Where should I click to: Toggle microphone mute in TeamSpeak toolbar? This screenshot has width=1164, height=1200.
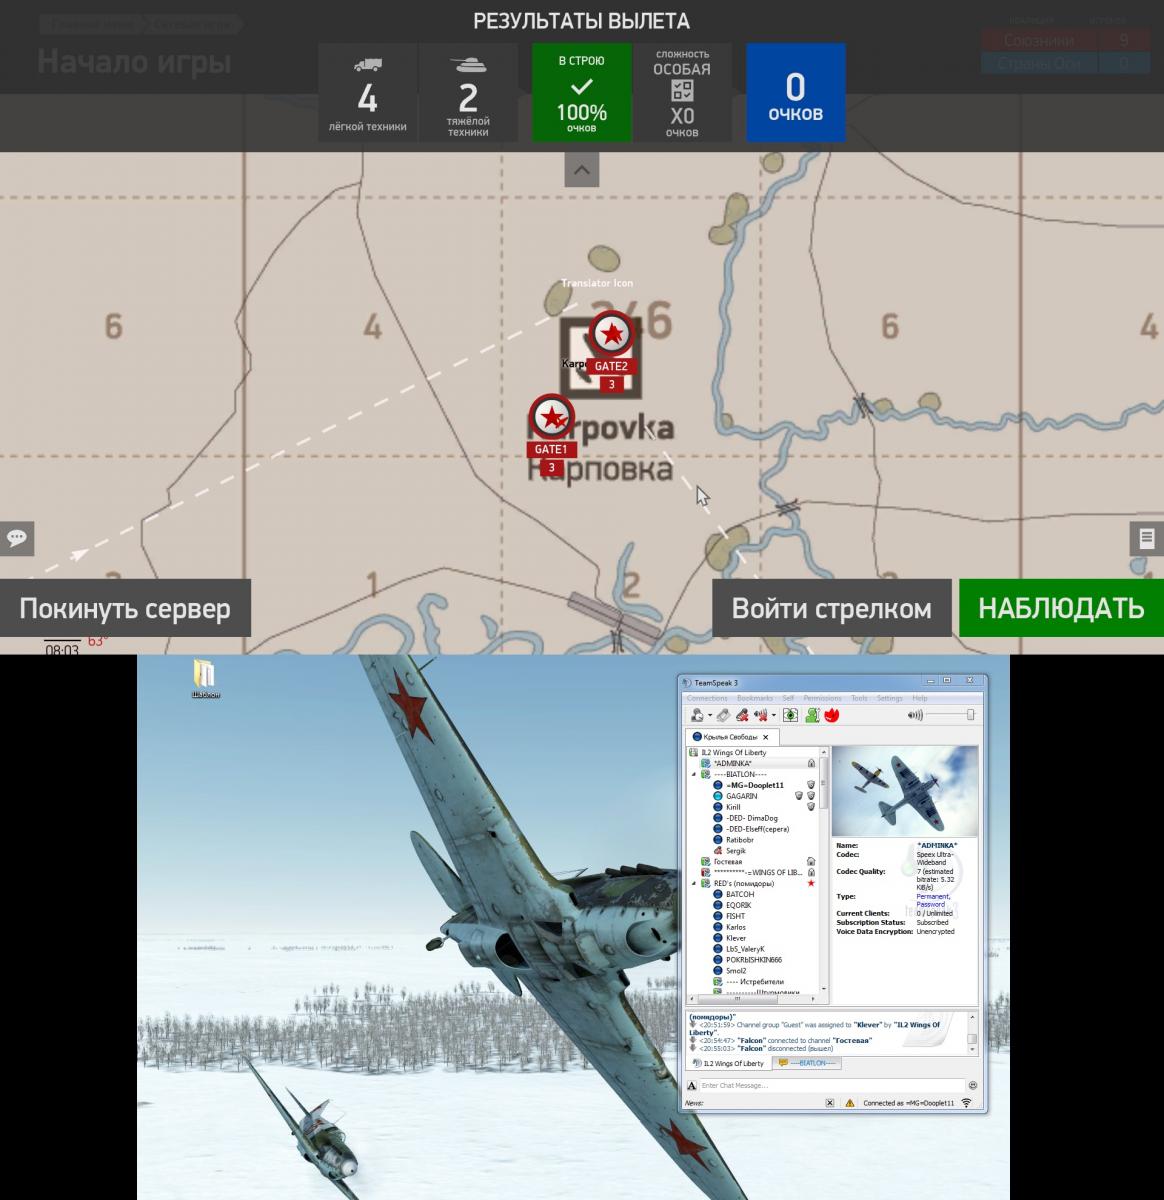click(742, 715)
